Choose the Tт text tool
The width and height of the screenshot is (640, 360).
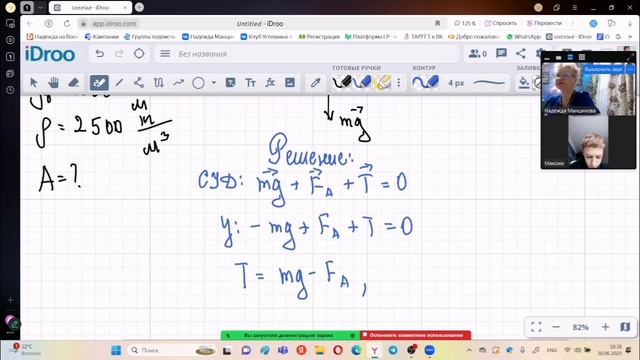[x=250, y=83]
